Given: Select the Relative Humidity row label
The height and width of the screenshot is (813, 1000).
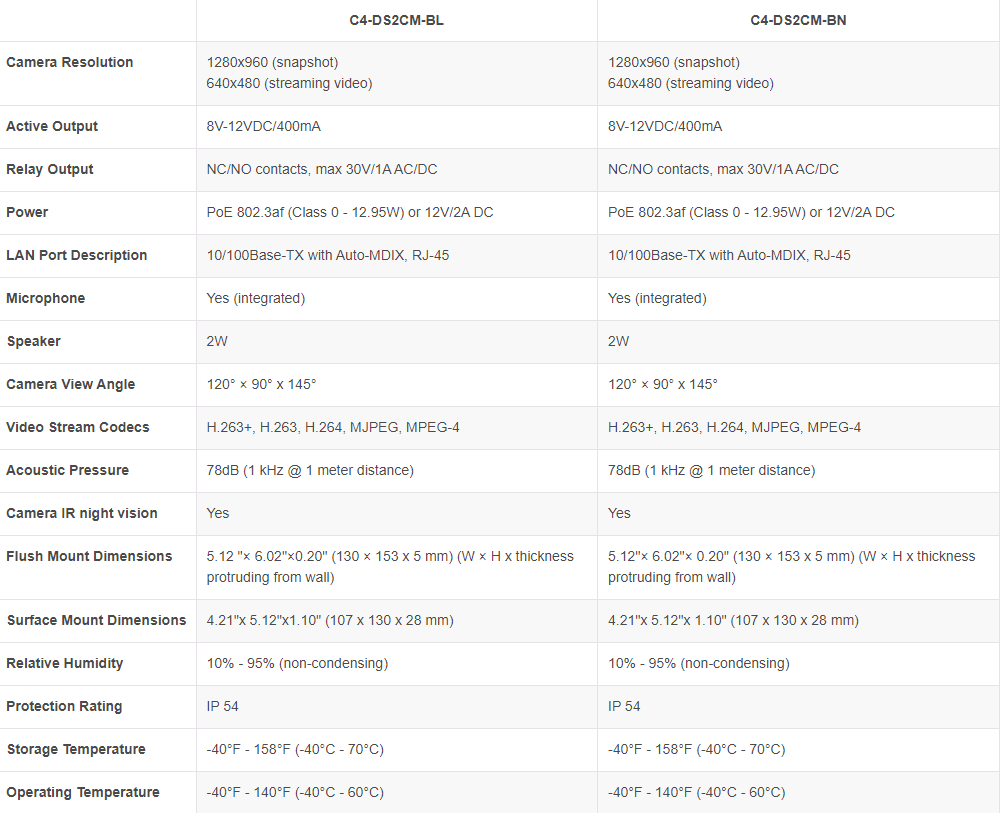Looking at the screenshot, I should (x=65, y=663).
